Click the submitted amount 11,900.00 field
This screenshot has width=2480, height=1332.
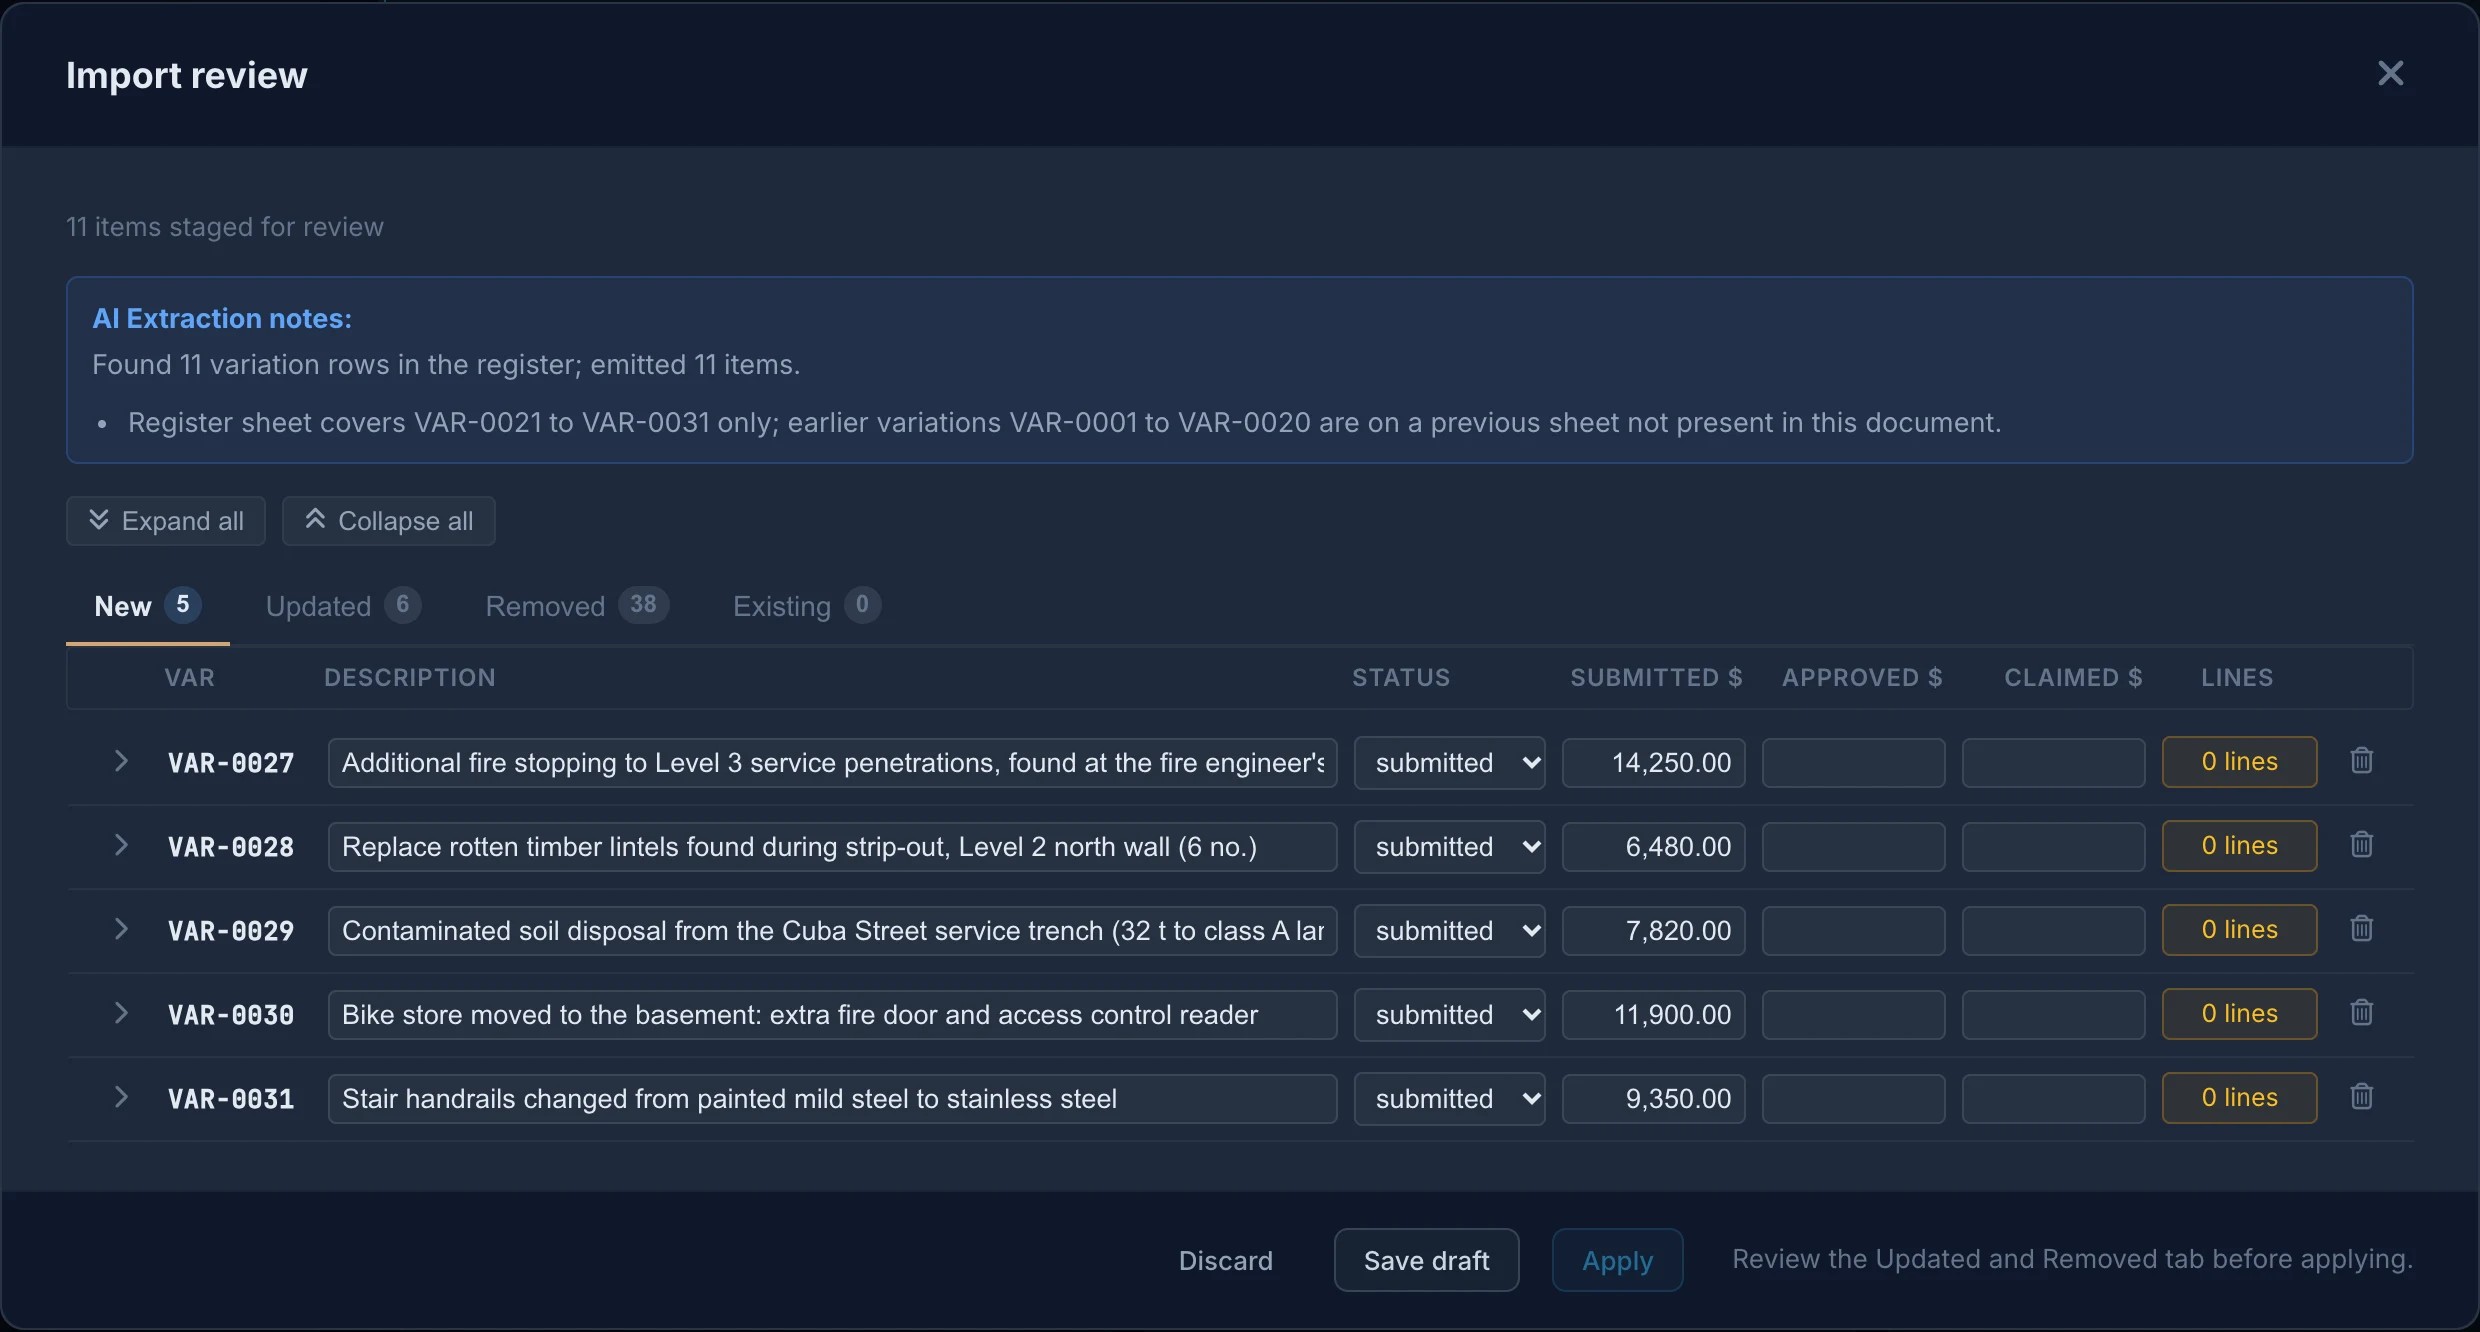(x=1654, y=1015)
